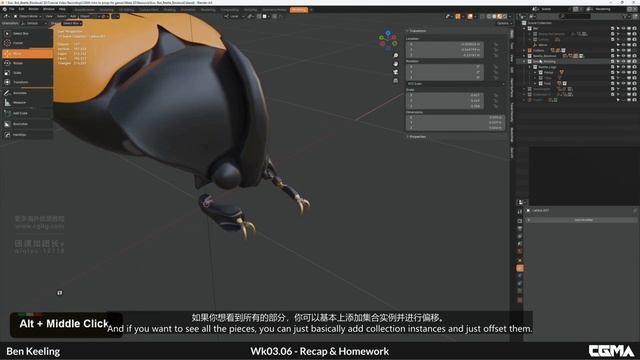This screenshot has height=360, width=640.
Task: Open the viewport Options dropdown
Action: click(504, 23)
